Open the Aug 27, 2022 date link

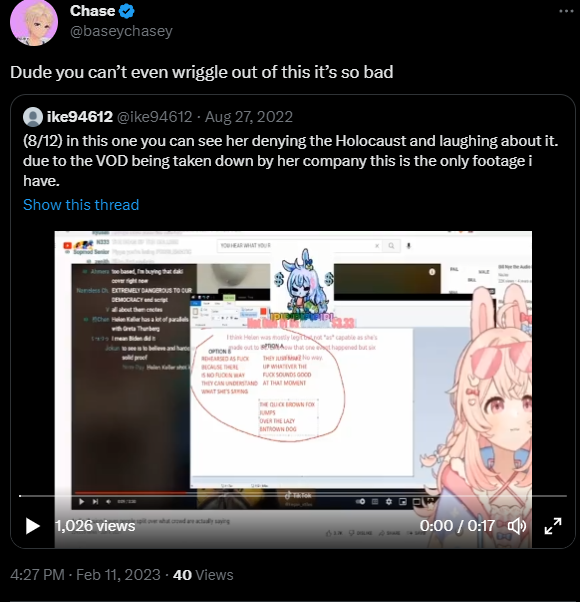point(249,117)
